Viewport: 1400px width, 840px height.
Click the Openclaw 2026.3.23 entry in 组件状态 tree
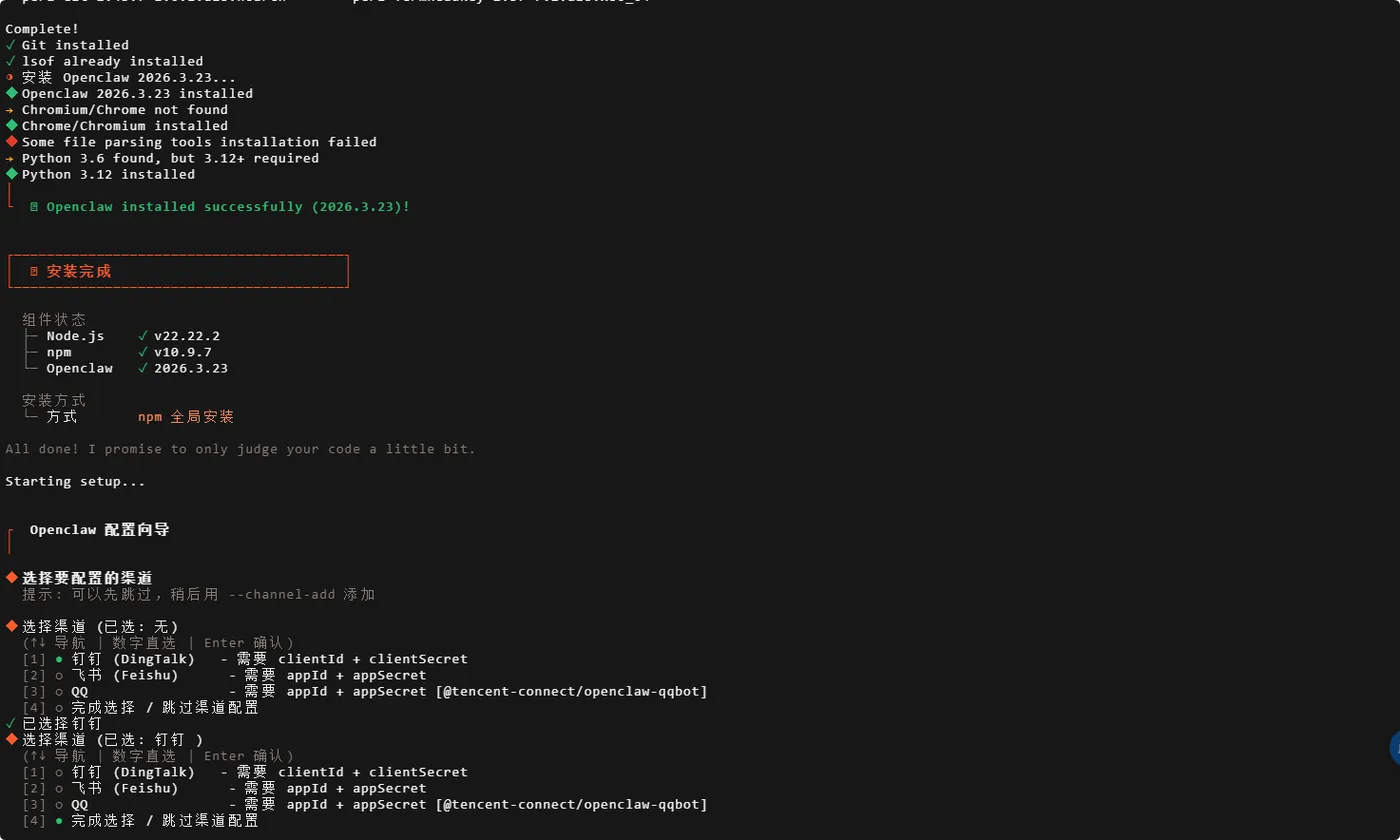(x=136, y=368)
